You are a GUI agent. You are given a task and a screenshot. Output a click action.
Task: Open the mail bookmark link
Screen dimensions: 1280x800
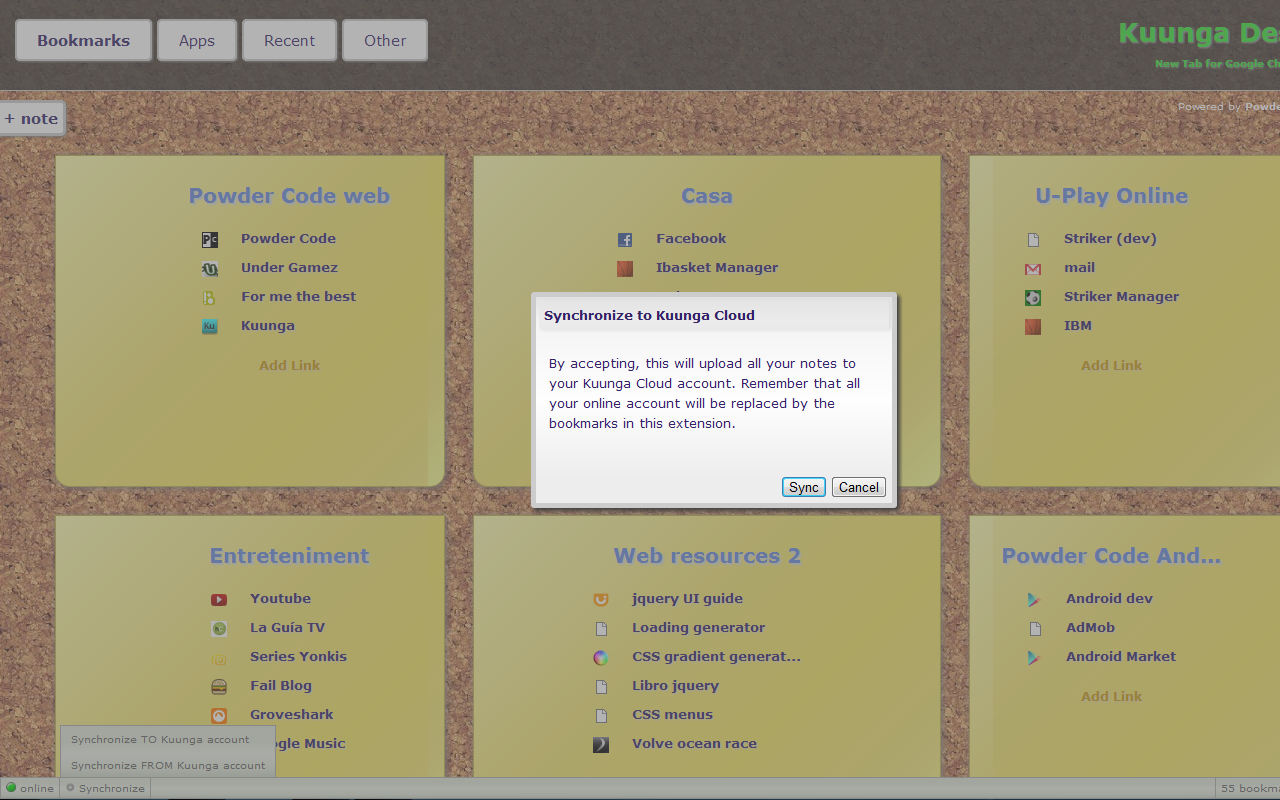[1079, 268]
